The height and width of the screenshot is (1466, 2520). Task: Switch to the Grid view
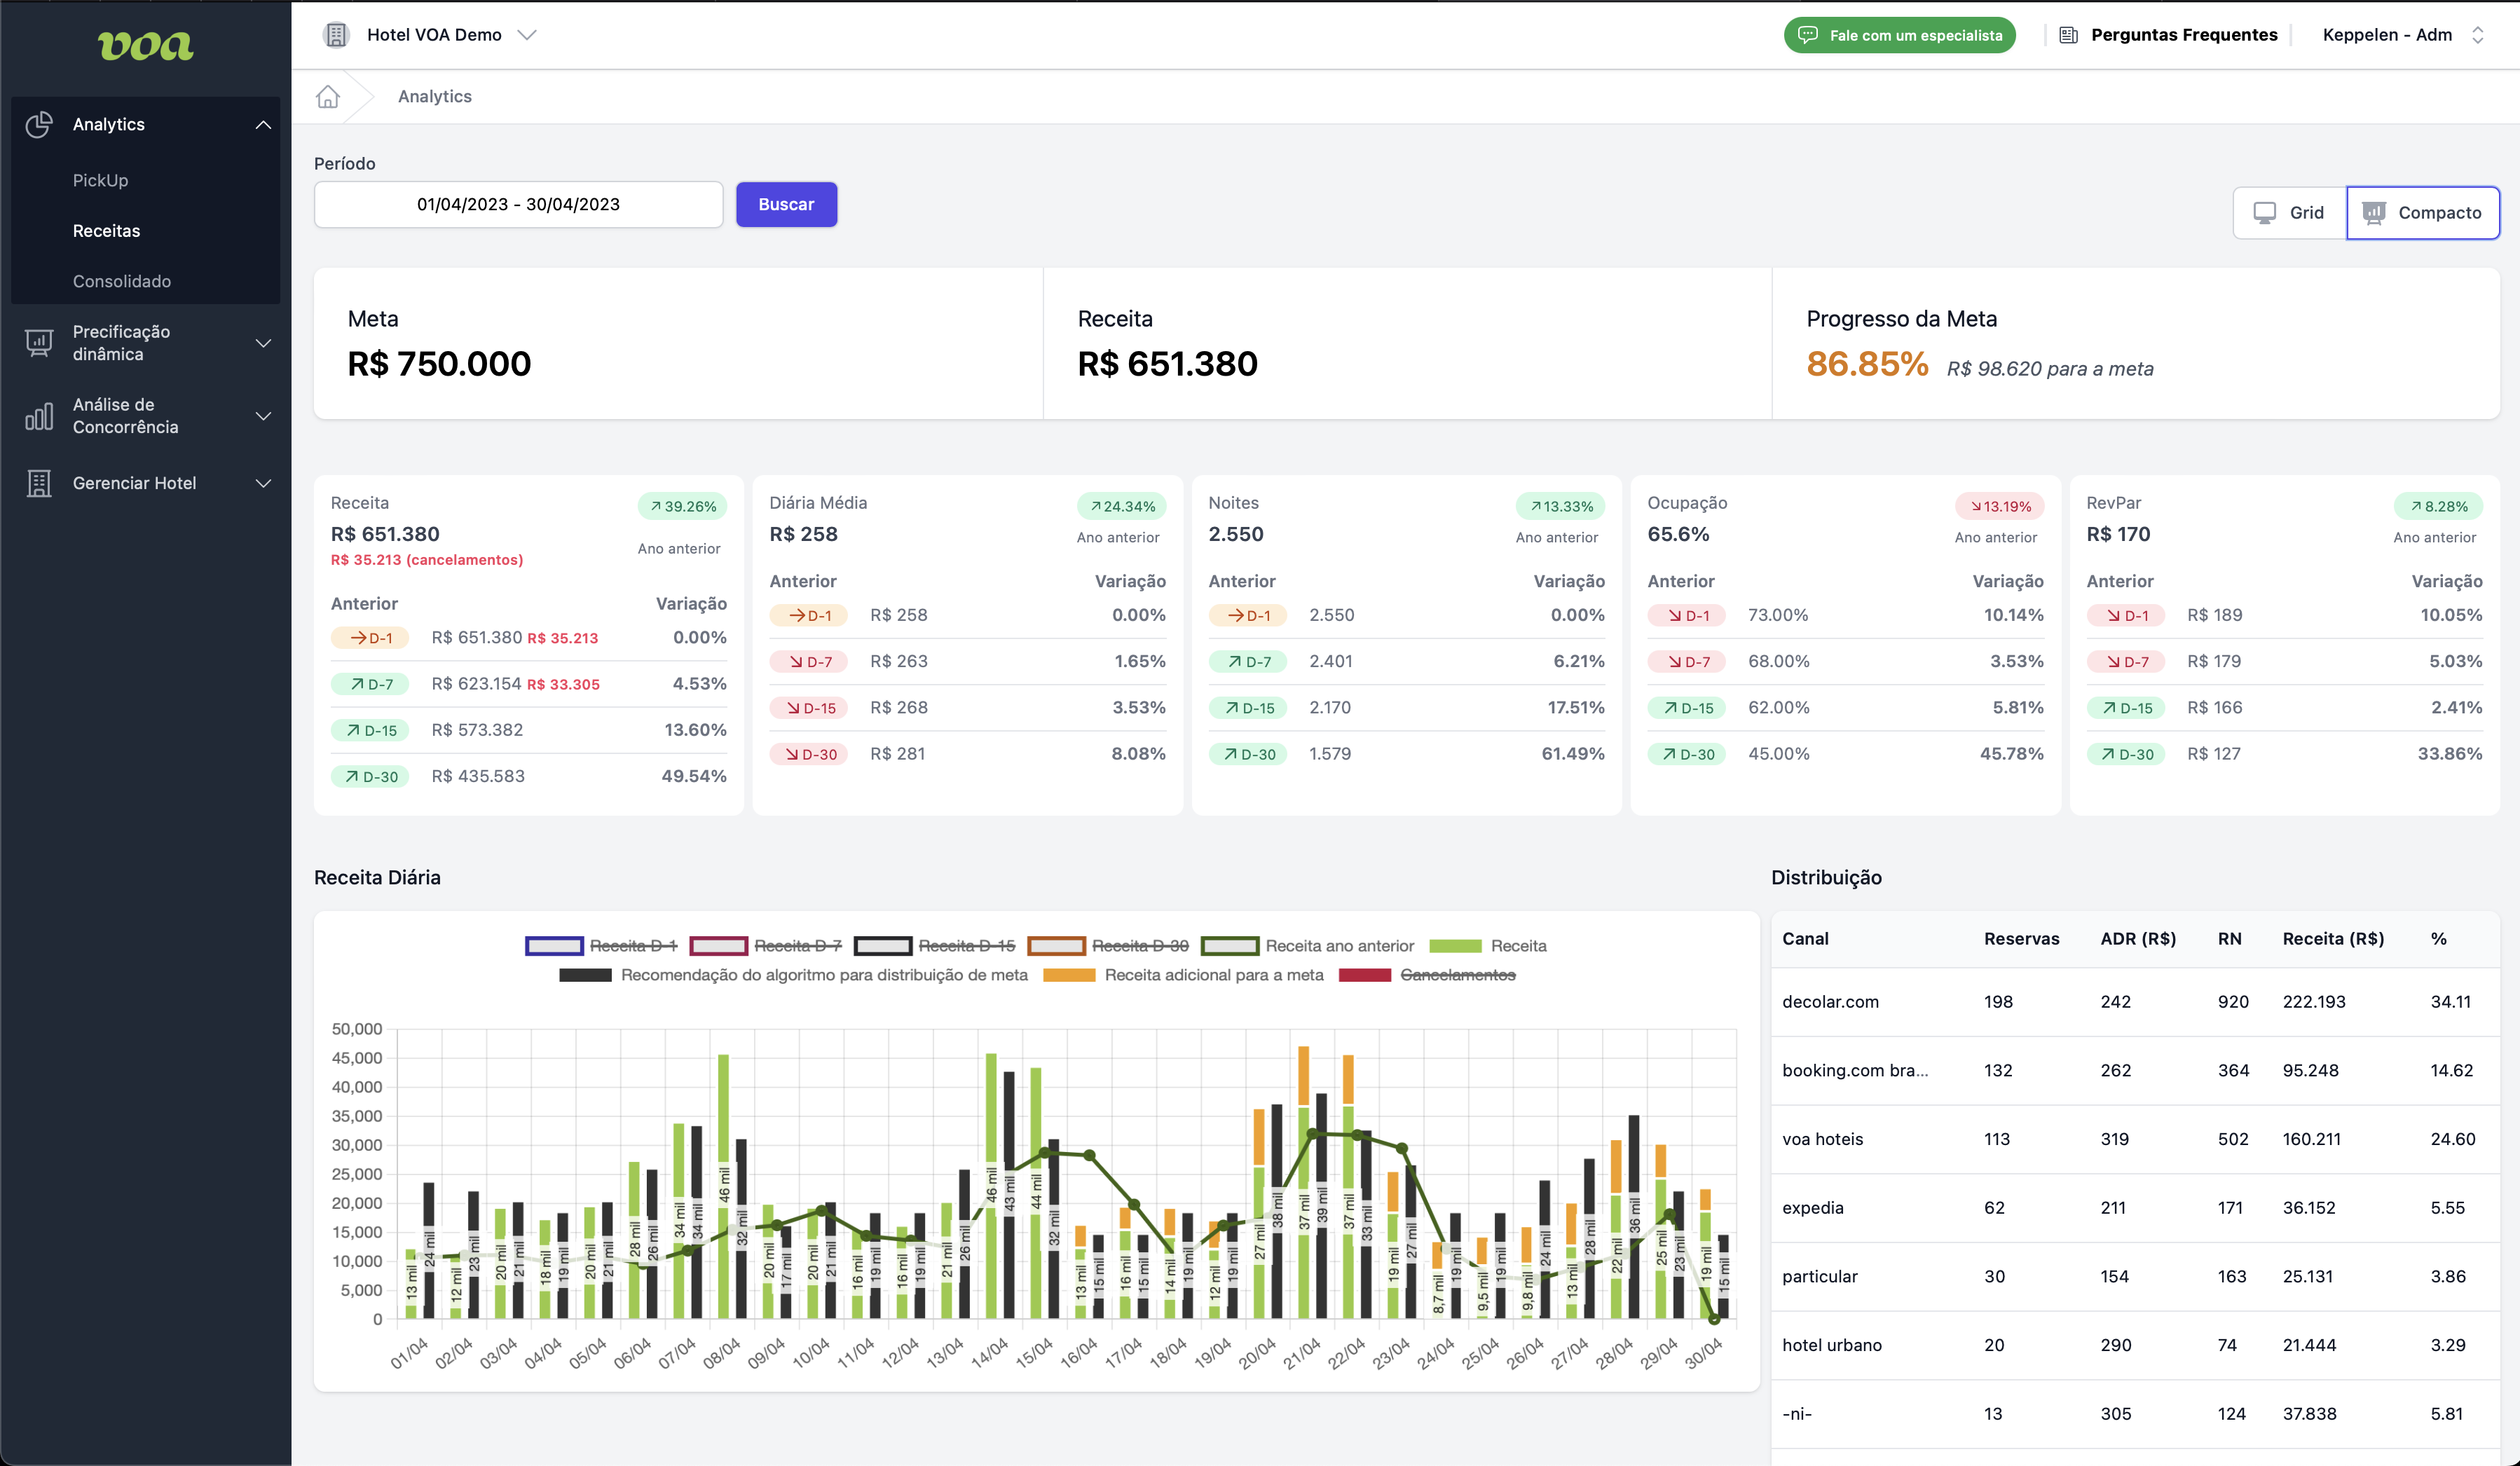2290,212
